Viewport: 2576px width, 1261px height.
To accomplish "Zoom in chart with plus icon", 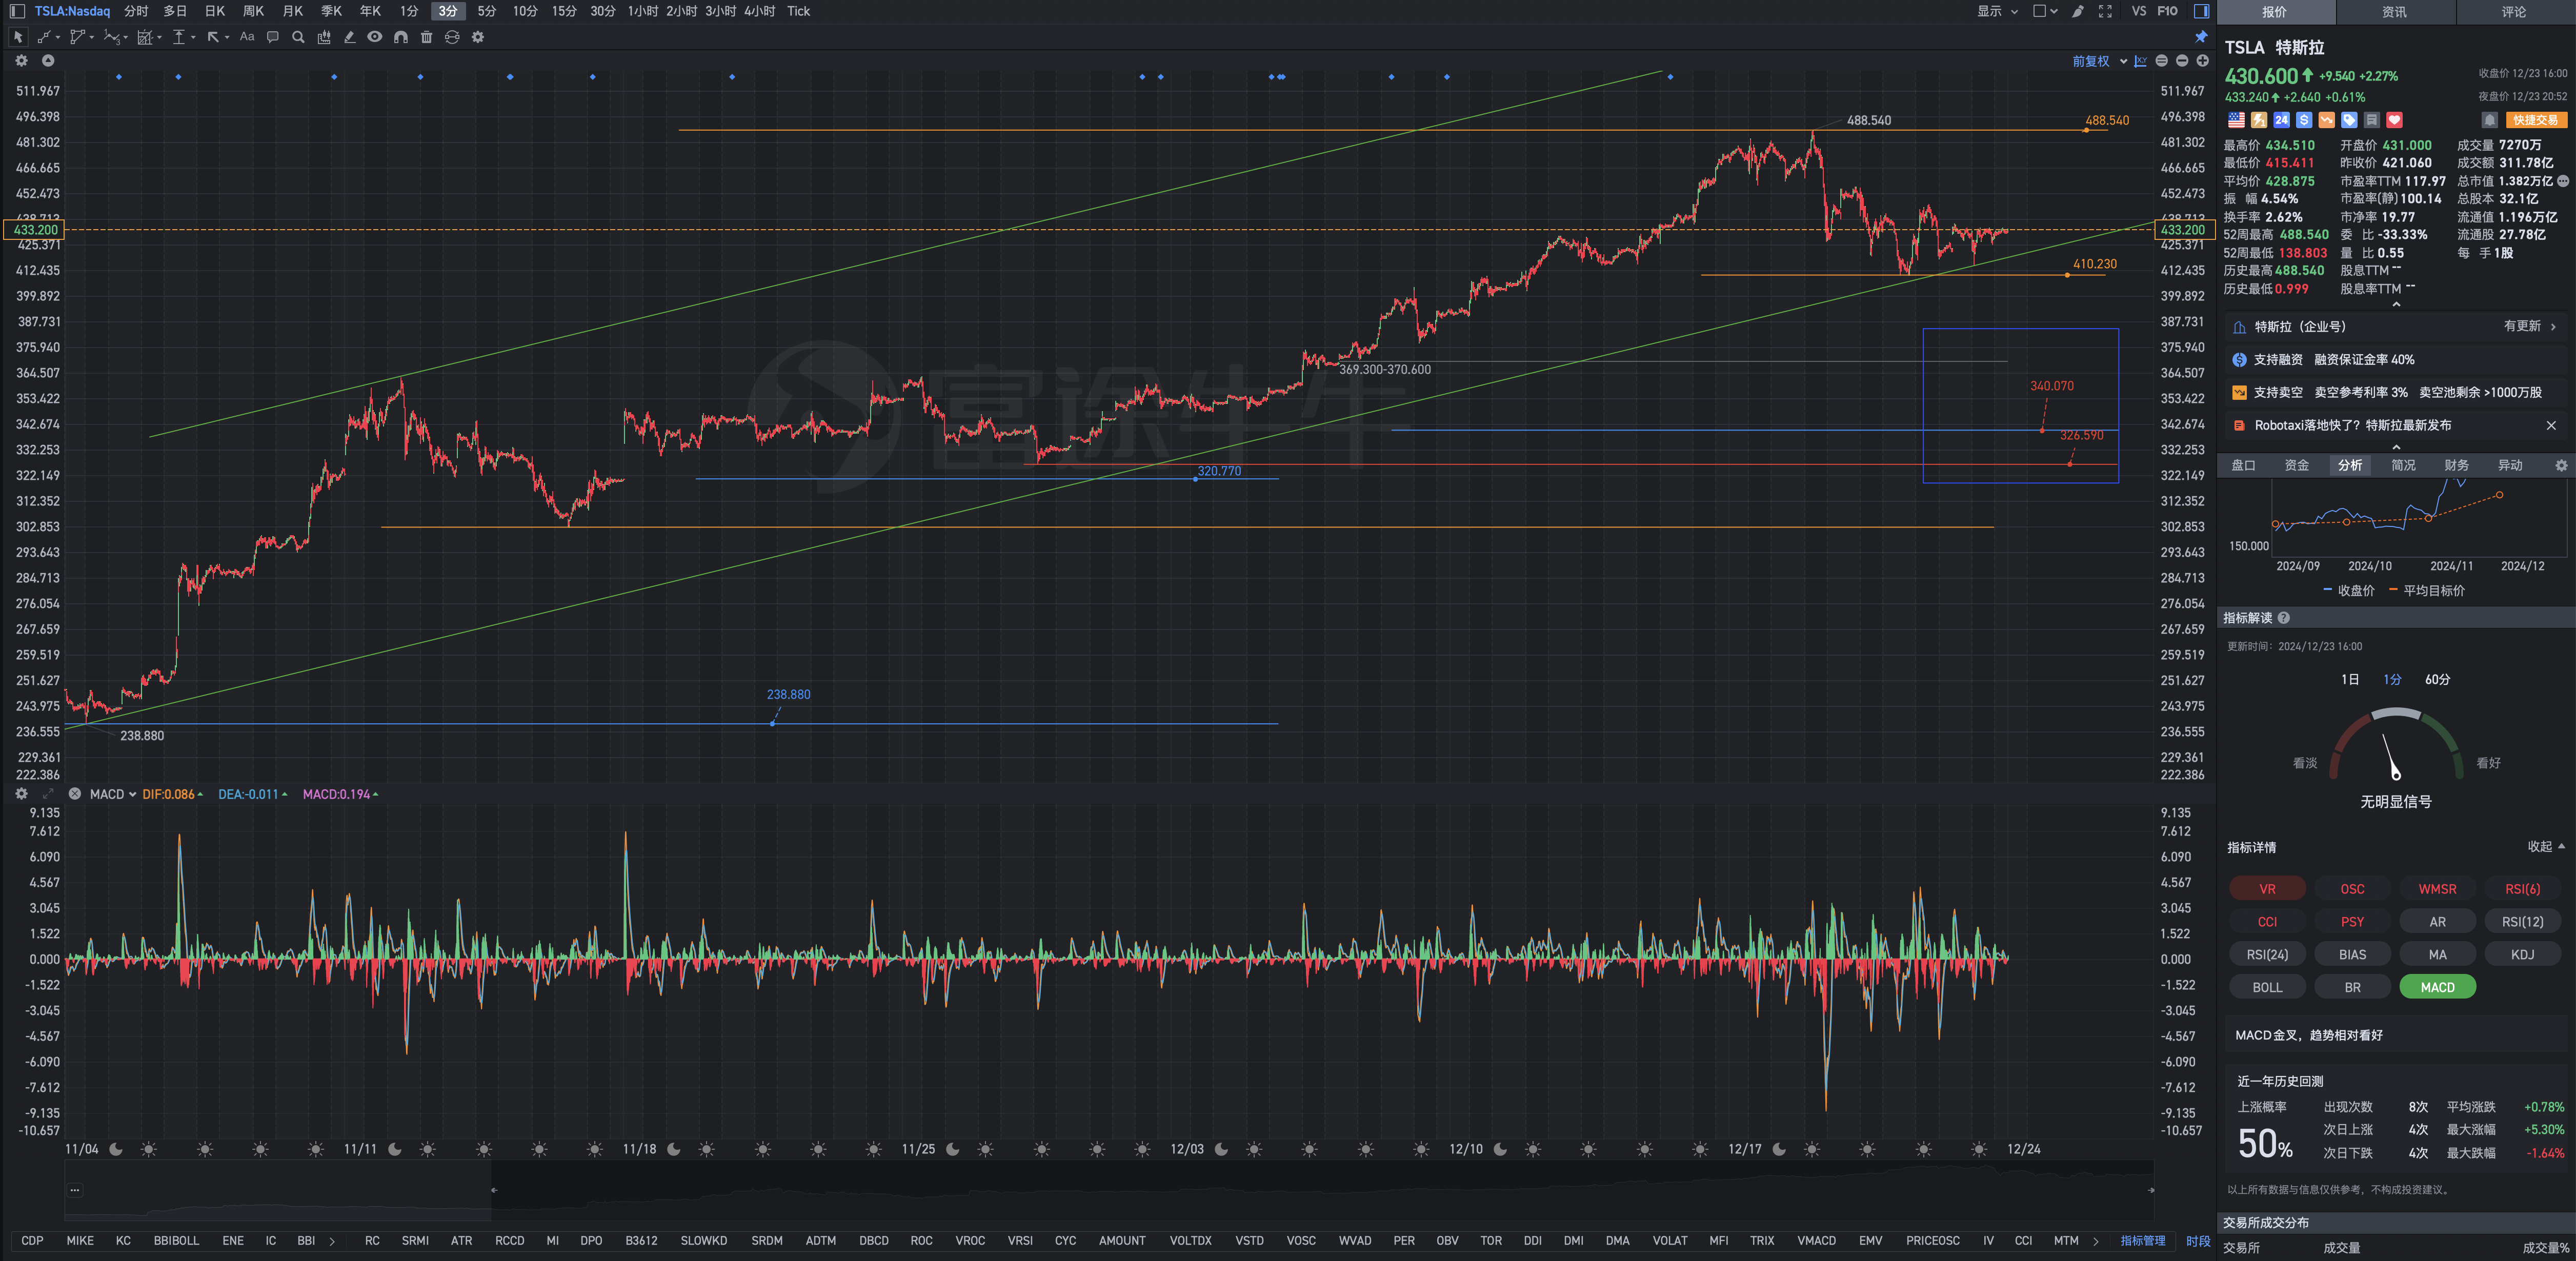I will pos(2202,61).
